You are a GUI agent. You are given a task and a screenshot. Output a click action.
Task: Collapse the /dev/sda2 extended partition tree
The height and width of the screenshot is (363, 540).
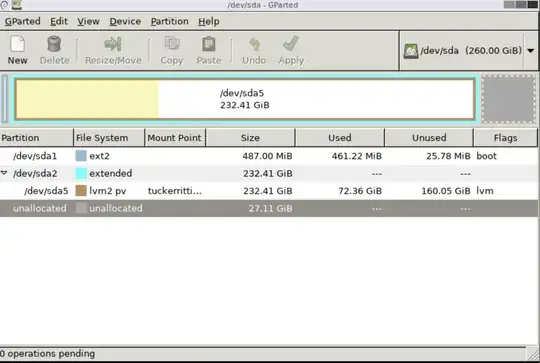click(x=4, y=173)
